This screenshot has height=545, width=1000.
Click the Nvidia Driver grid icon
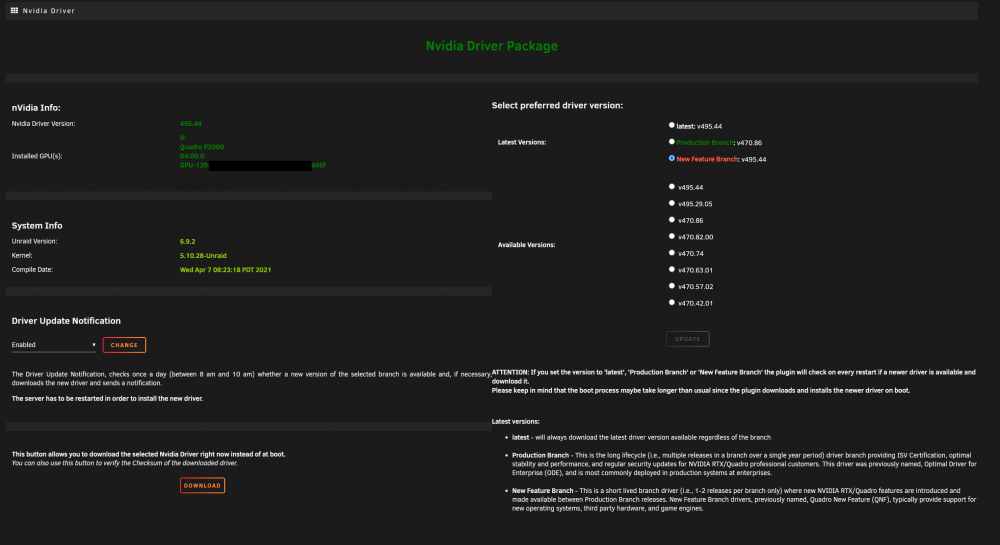(14, 10)
